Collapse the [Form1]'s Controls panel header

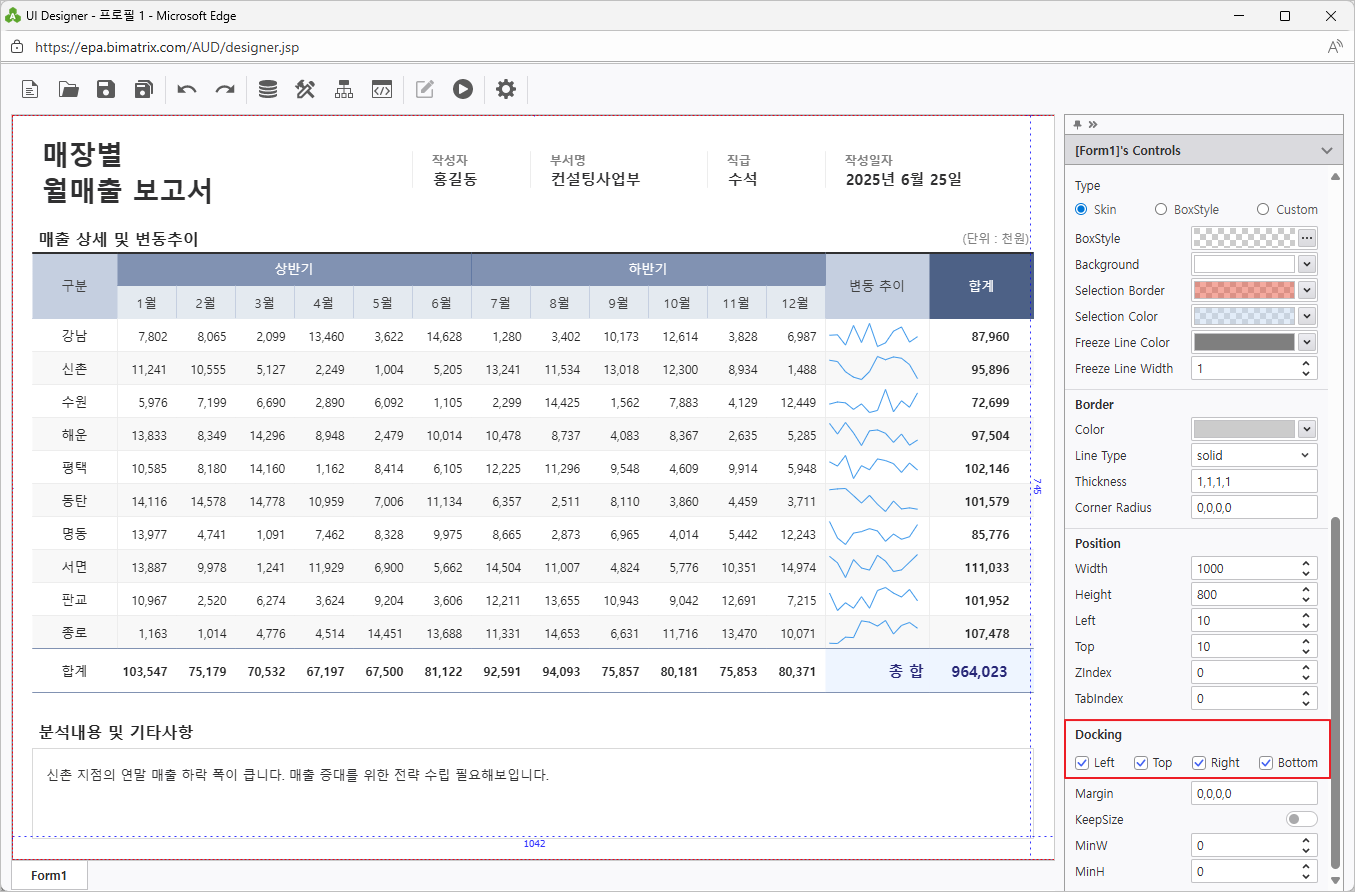[1326, 151]
